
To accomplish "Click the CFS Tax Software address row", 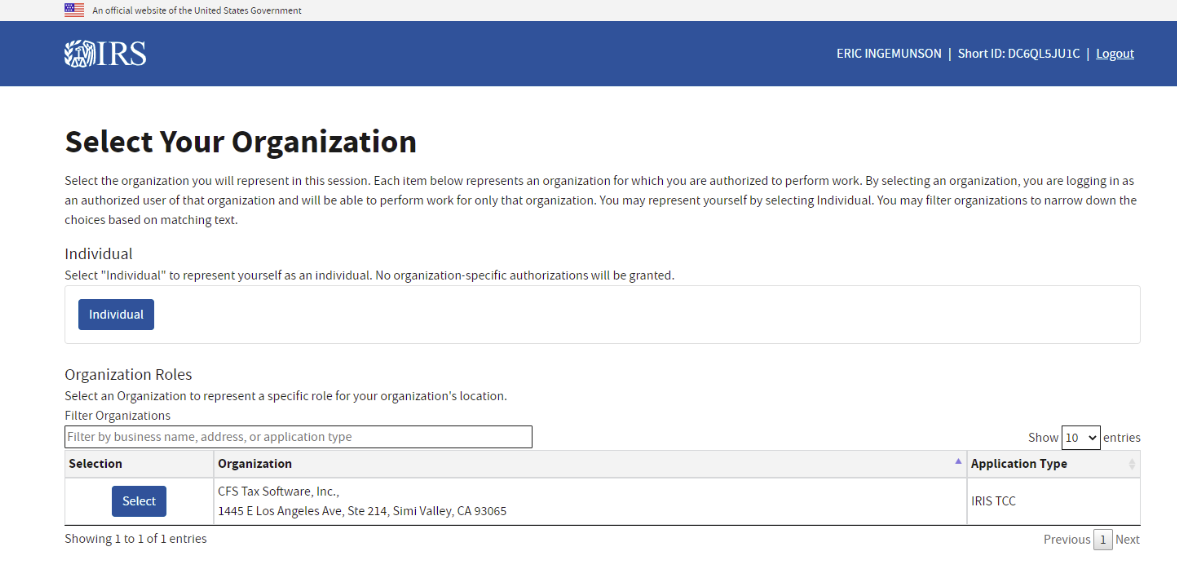I will pyautogui.click(x=362, y=511).
